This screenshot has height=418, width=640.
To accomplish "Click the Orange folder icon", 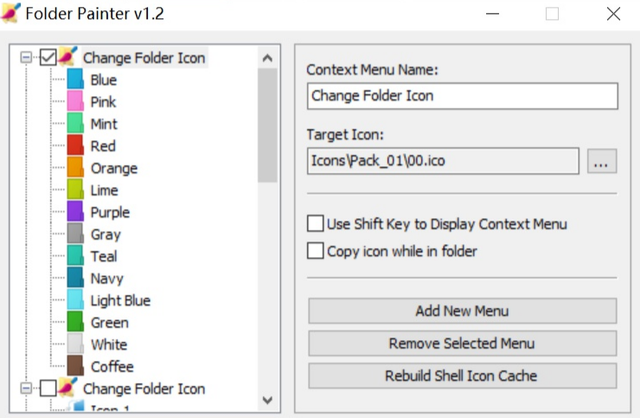I will click(76, 167).
